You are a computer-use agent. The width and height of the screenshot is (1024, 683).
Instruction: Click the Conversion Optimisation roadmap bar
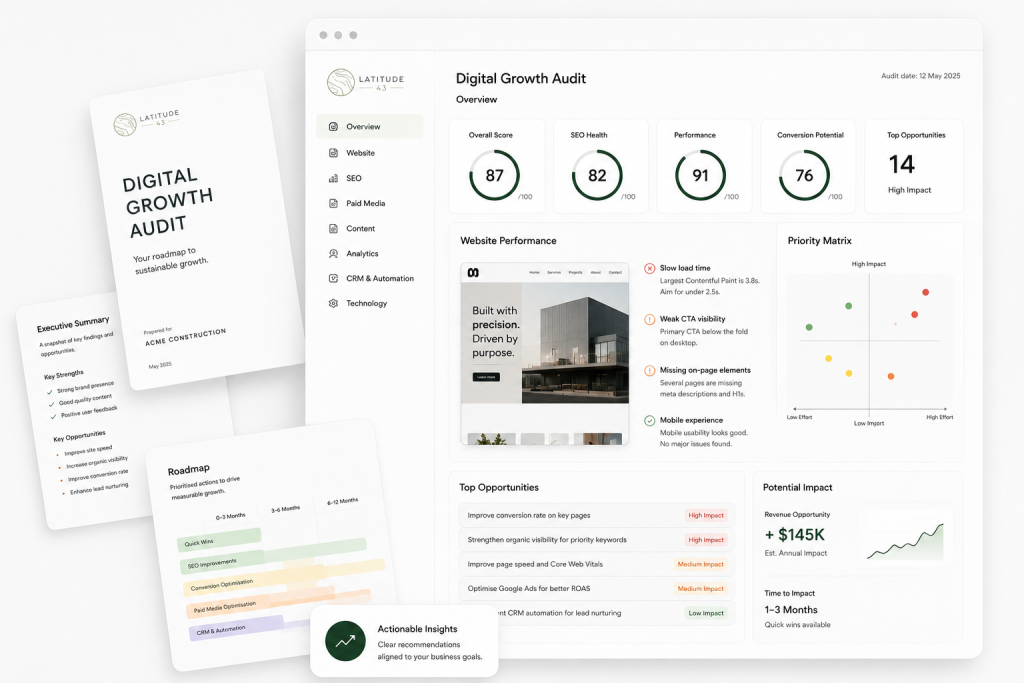[283, 577]
